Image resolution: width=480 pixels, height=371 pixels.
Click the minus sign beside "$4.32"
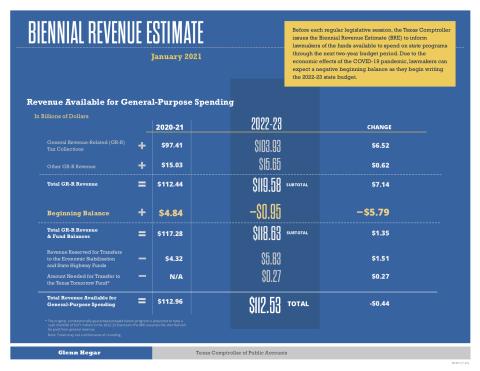(142, 259)
